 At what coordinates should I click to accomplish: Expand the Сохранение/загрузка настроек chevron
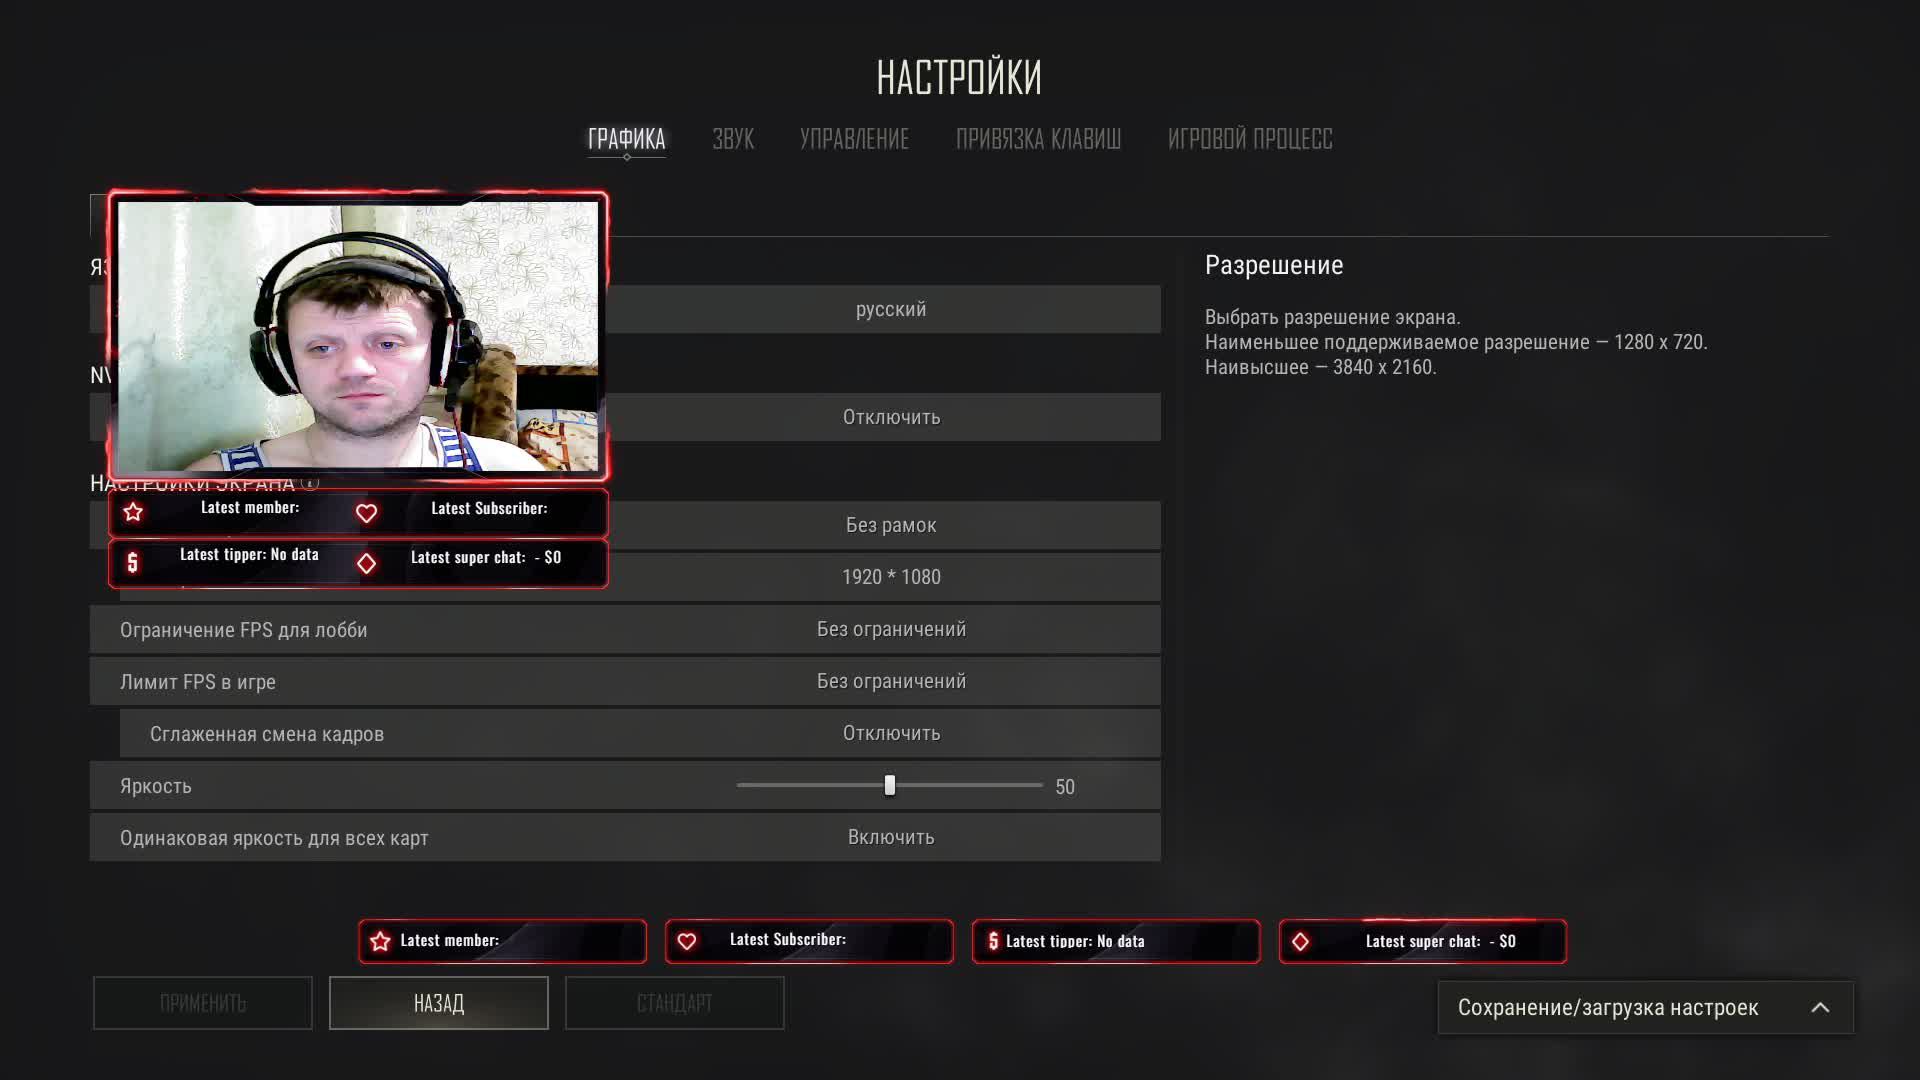tap(1820, 1008)
